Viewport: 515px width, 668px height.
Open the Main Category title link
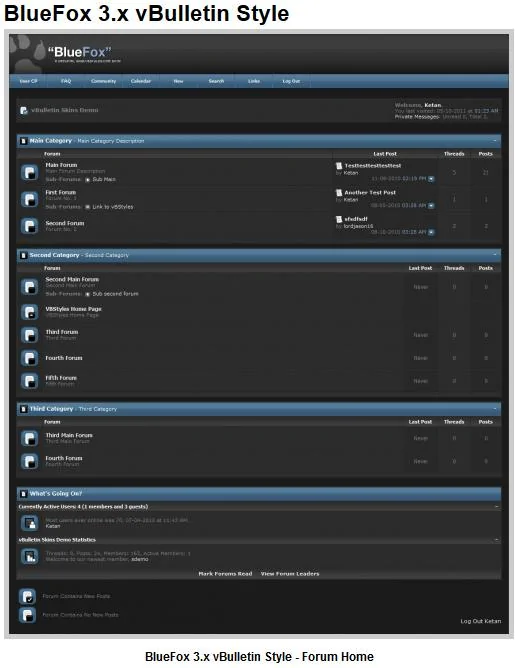coord(51,141)
